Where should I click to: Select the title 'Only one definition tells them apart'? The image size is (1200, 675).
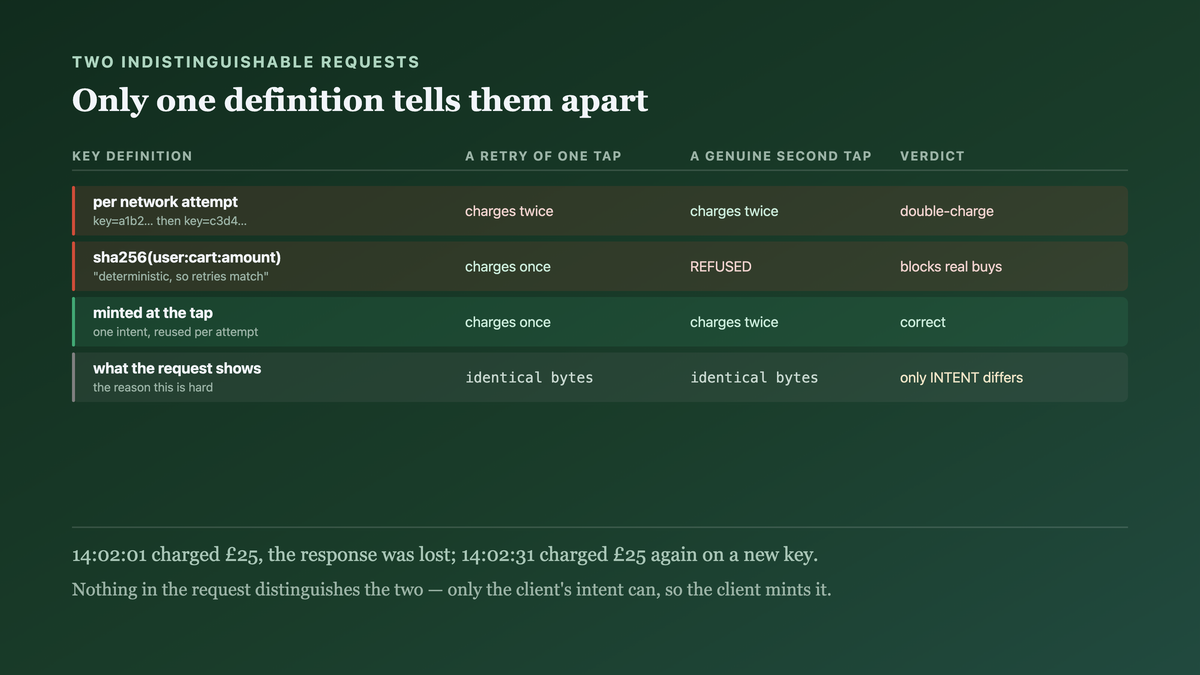(360, 100)
